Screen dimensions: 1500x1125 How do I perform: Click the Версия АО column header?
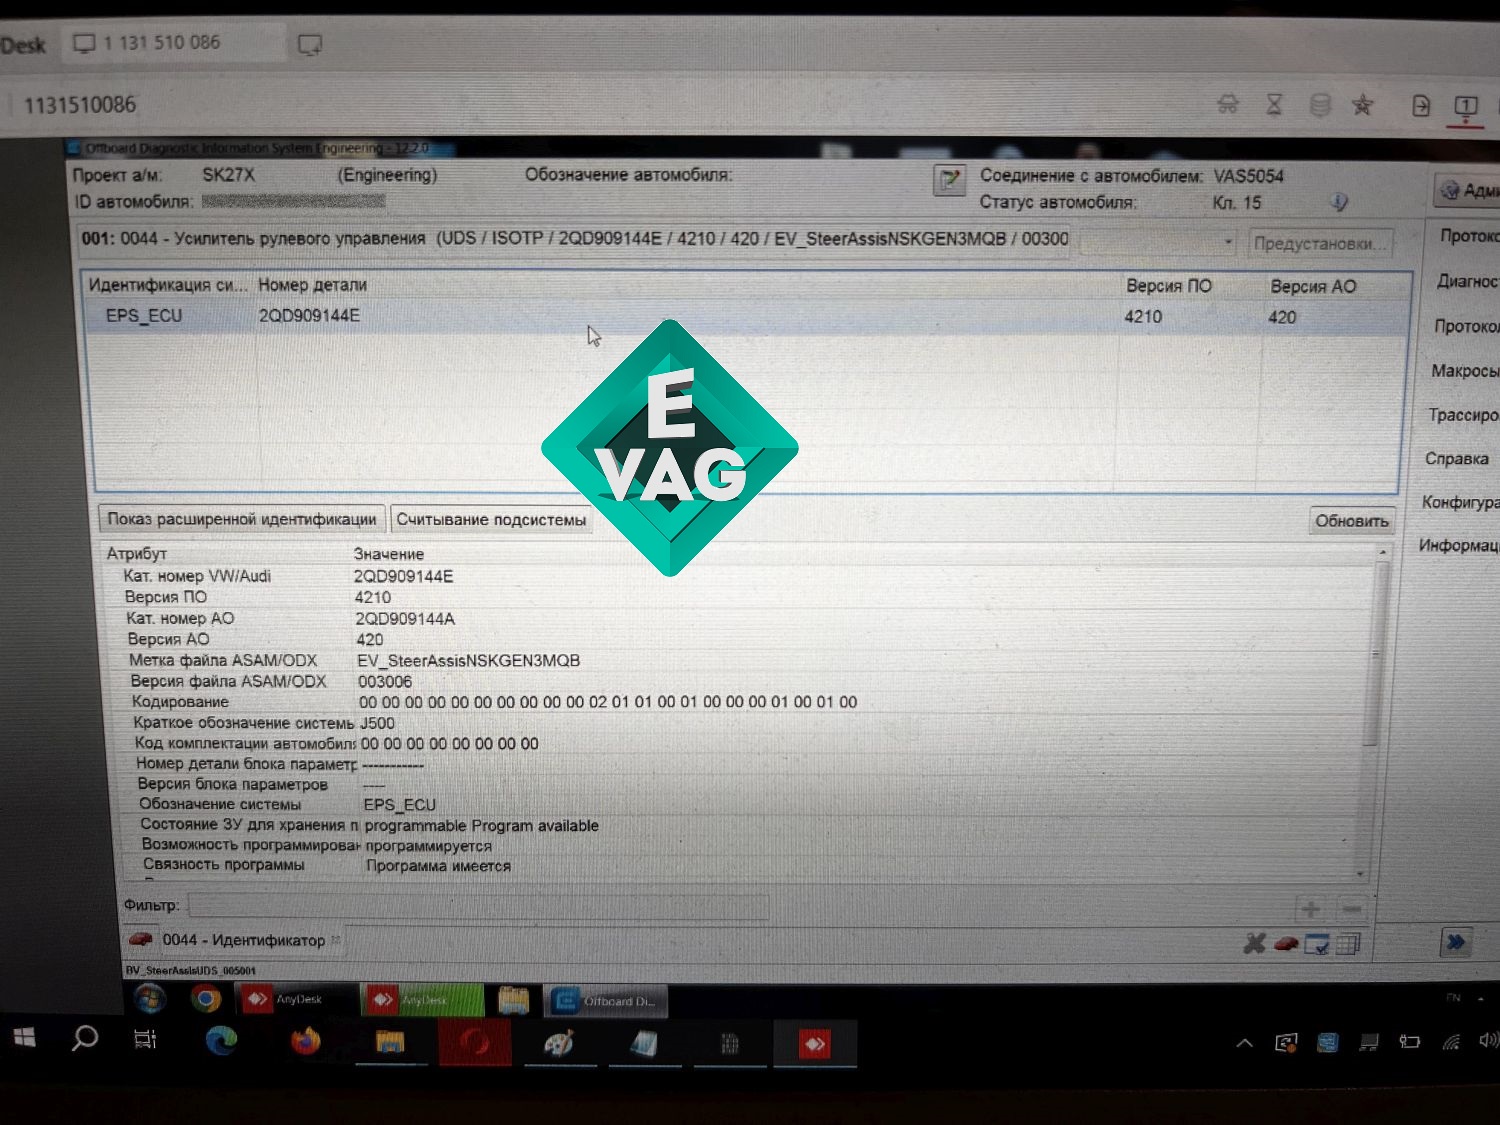pyautogui.click(x=1313, y=286)
